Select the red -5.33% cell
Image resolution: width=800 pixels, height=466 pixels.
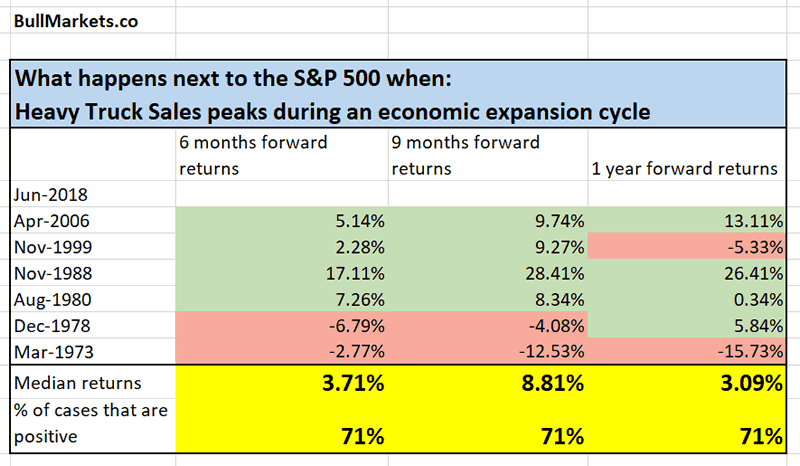pos(689,239)
